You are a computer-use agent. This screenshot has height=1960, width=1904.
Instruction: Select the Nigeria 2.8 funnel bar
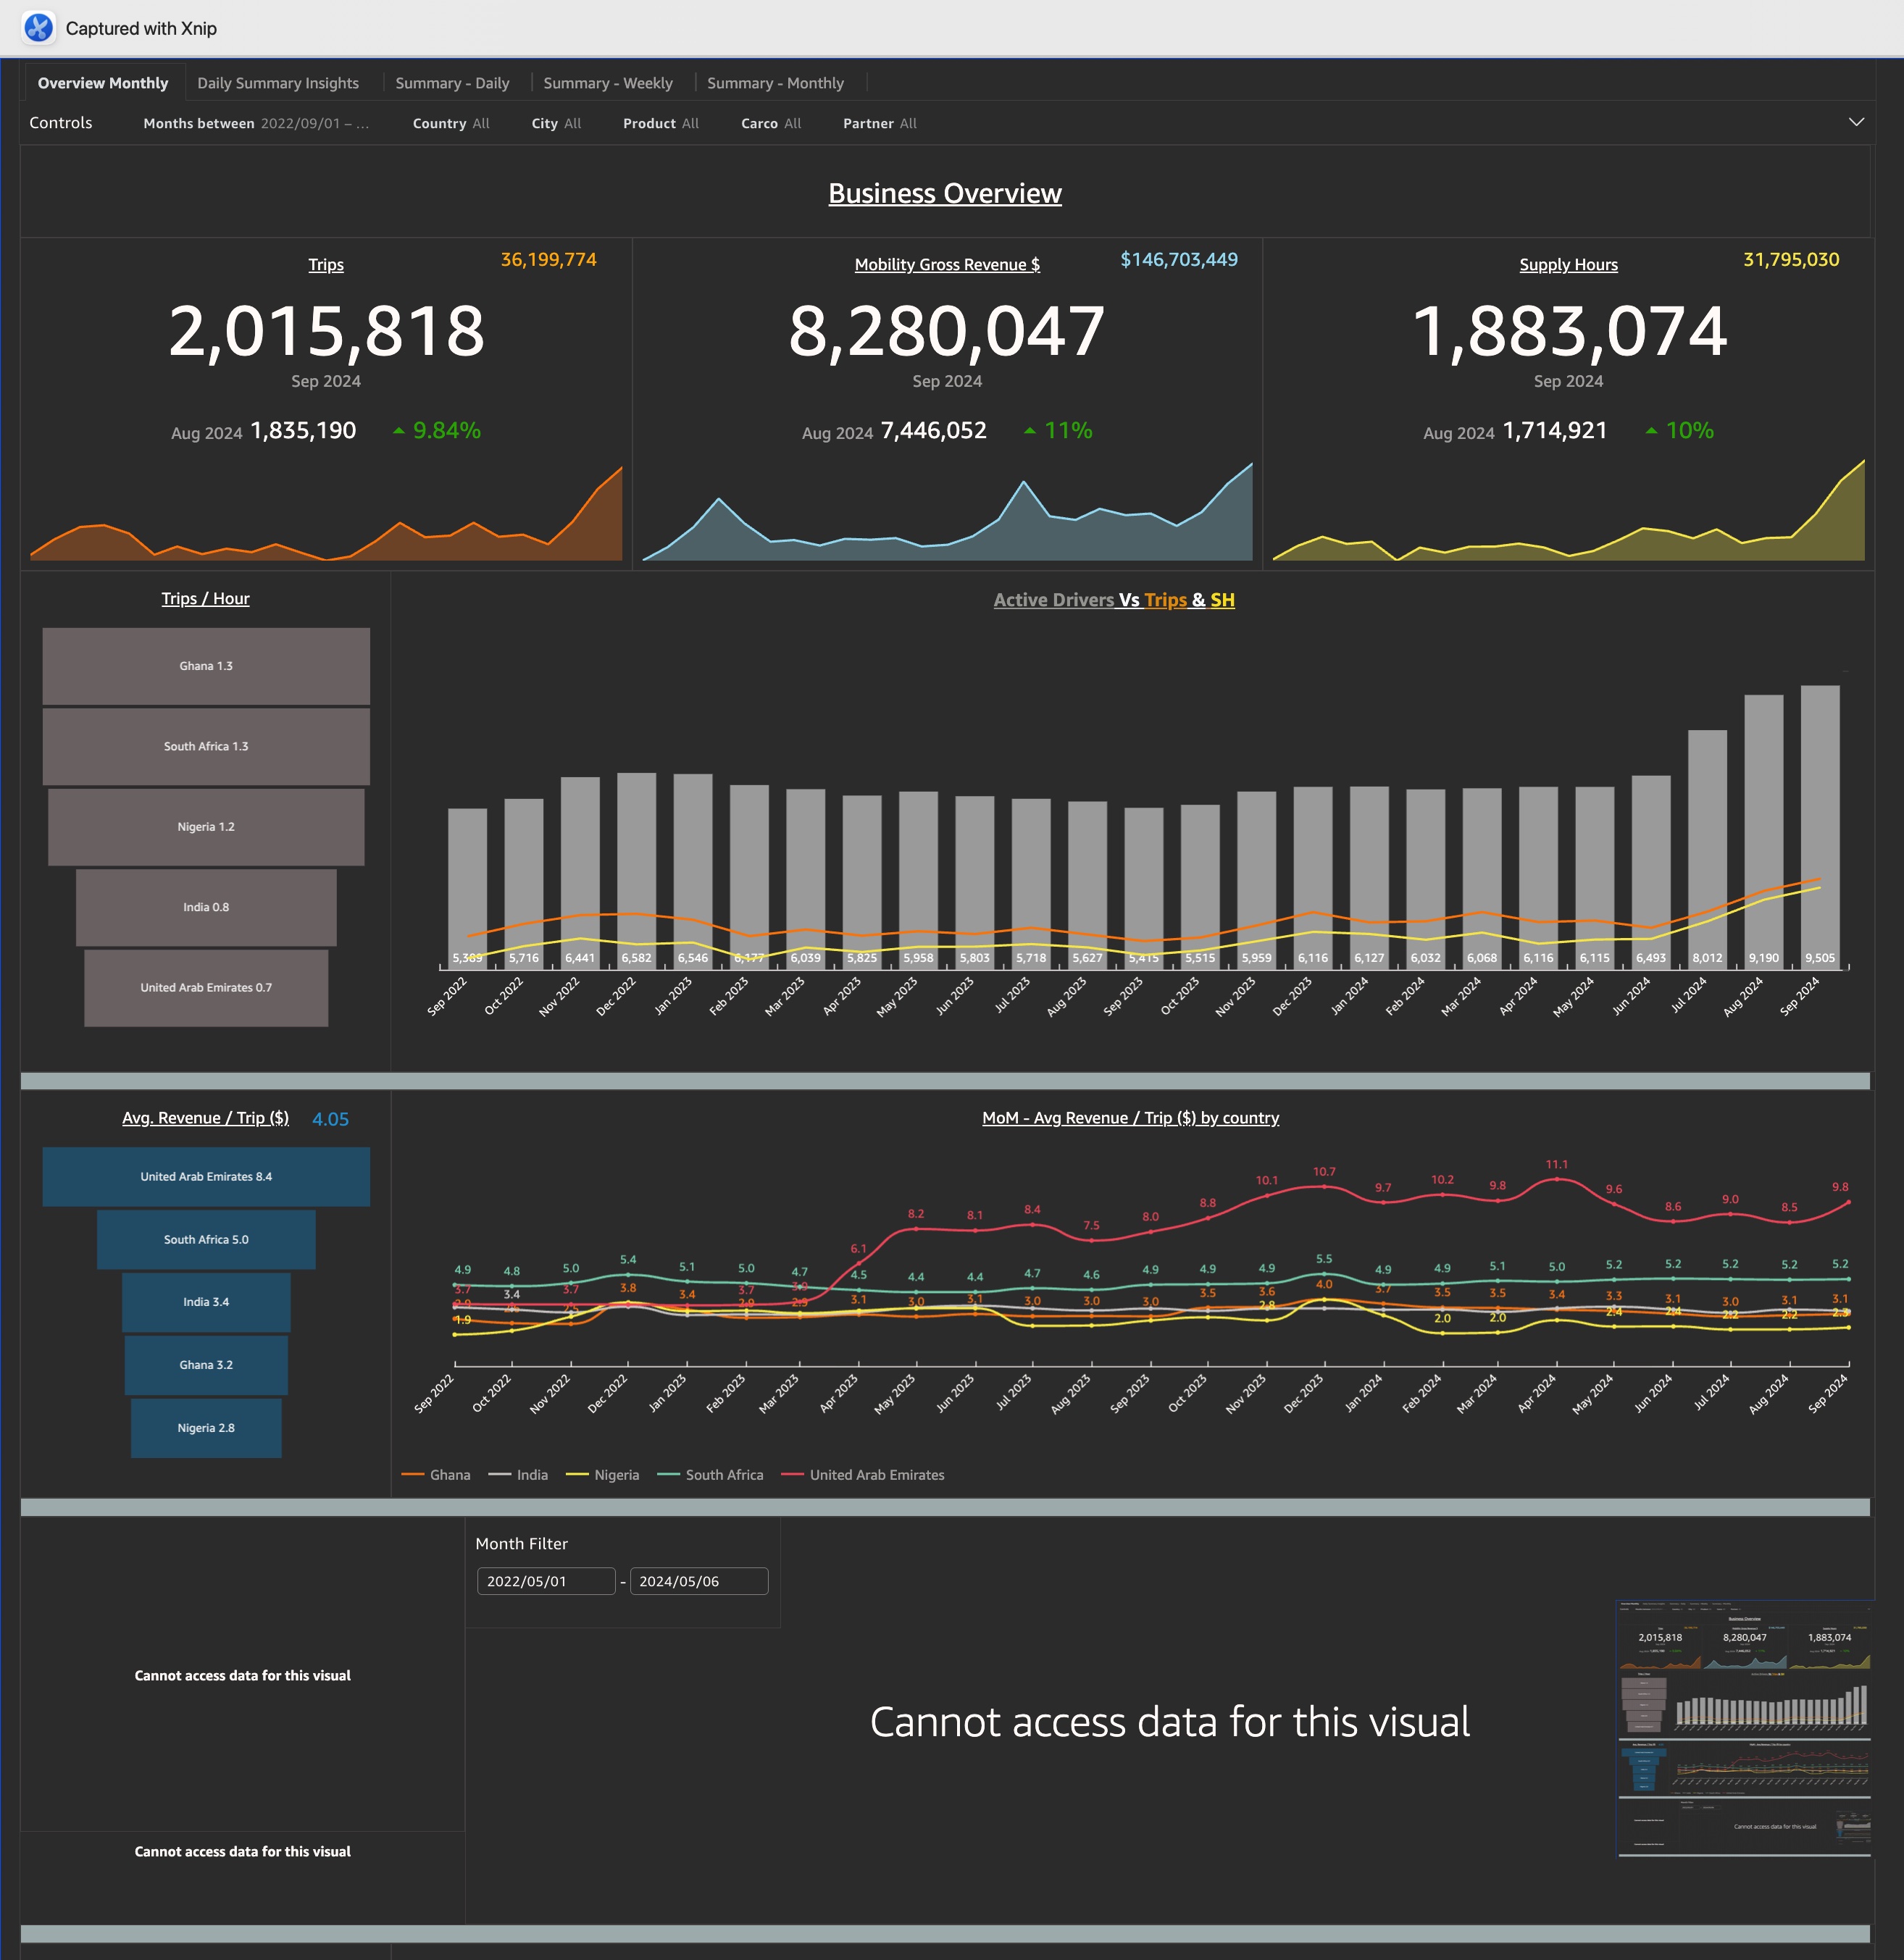(206, 1428)
